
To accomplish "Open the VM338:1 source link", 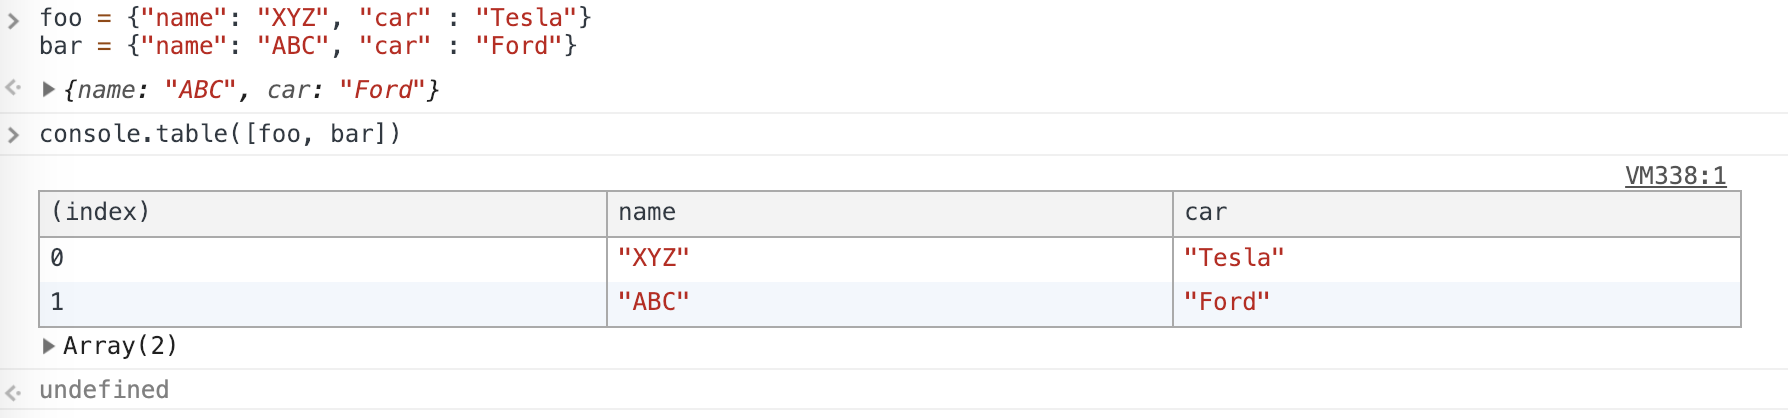I will pos(1675,176).
